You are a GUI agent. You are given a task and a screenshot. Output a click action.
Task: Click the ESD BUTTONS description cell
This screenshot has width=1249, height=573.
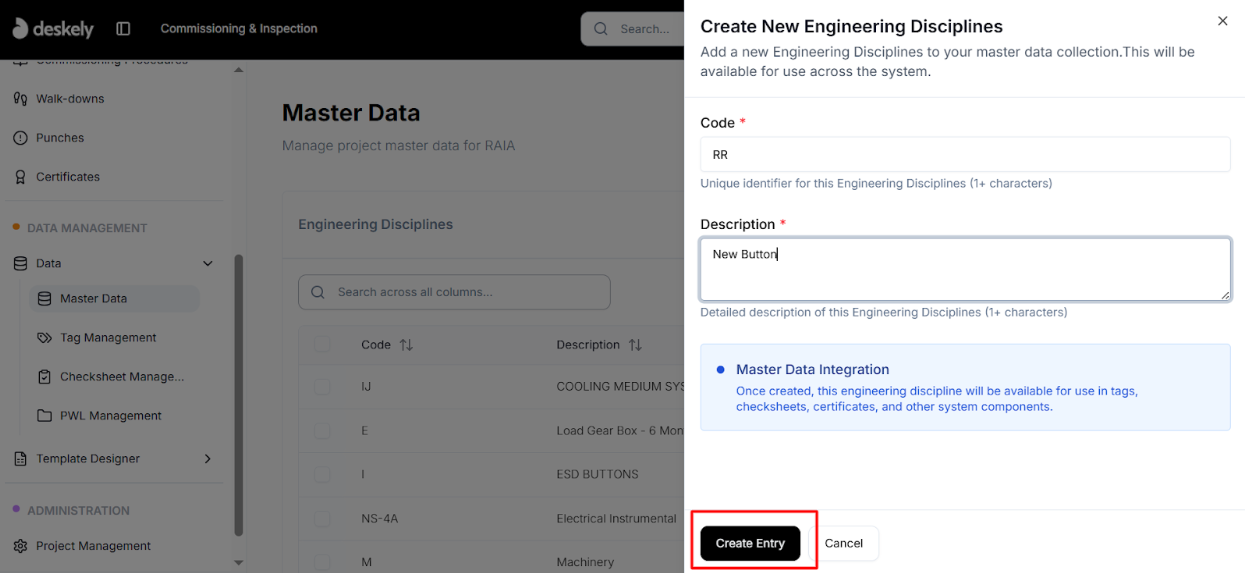597,475
